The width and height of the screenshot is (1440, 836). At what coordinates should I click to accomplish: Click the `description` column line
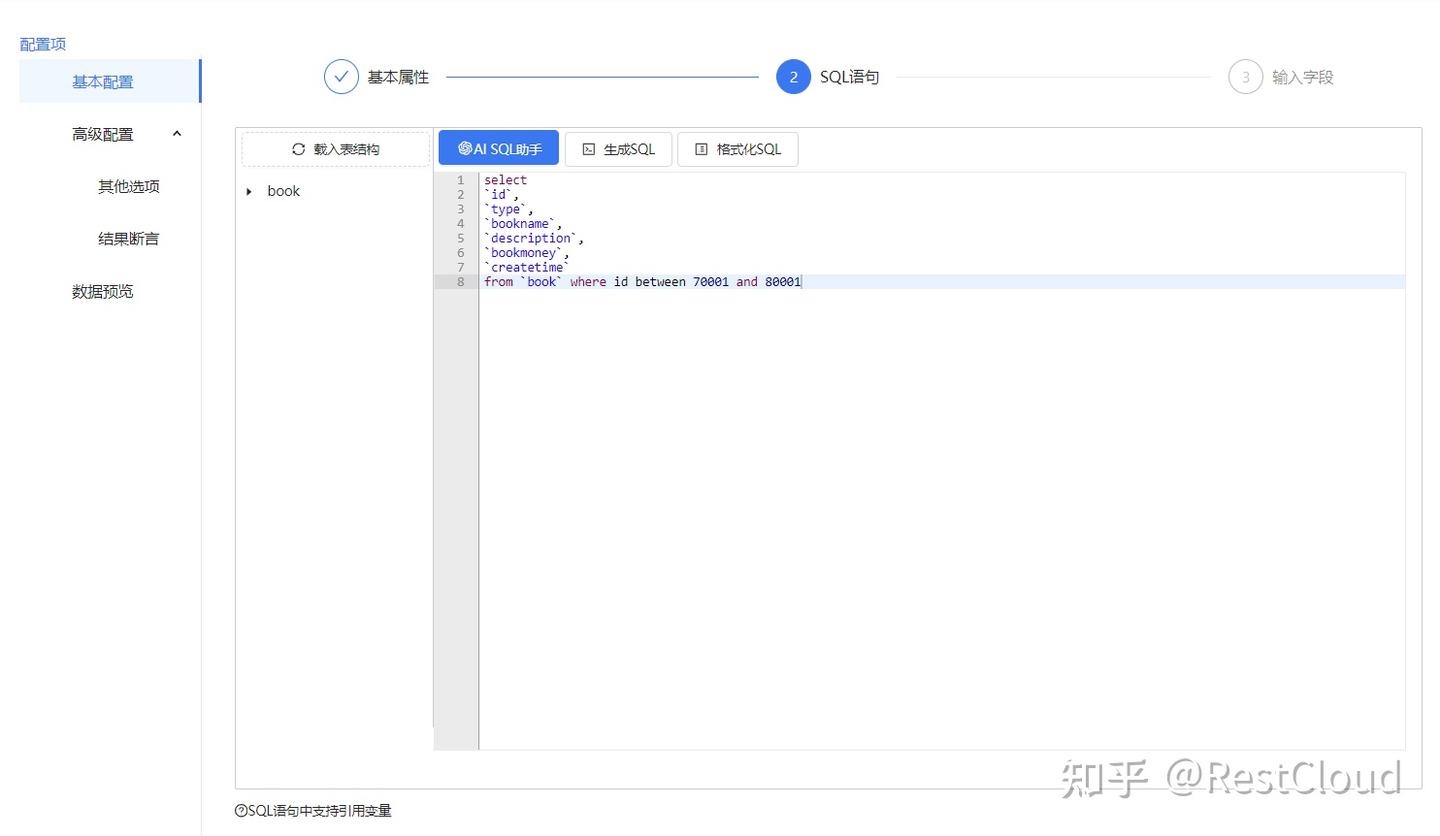[x=534, y=238]
